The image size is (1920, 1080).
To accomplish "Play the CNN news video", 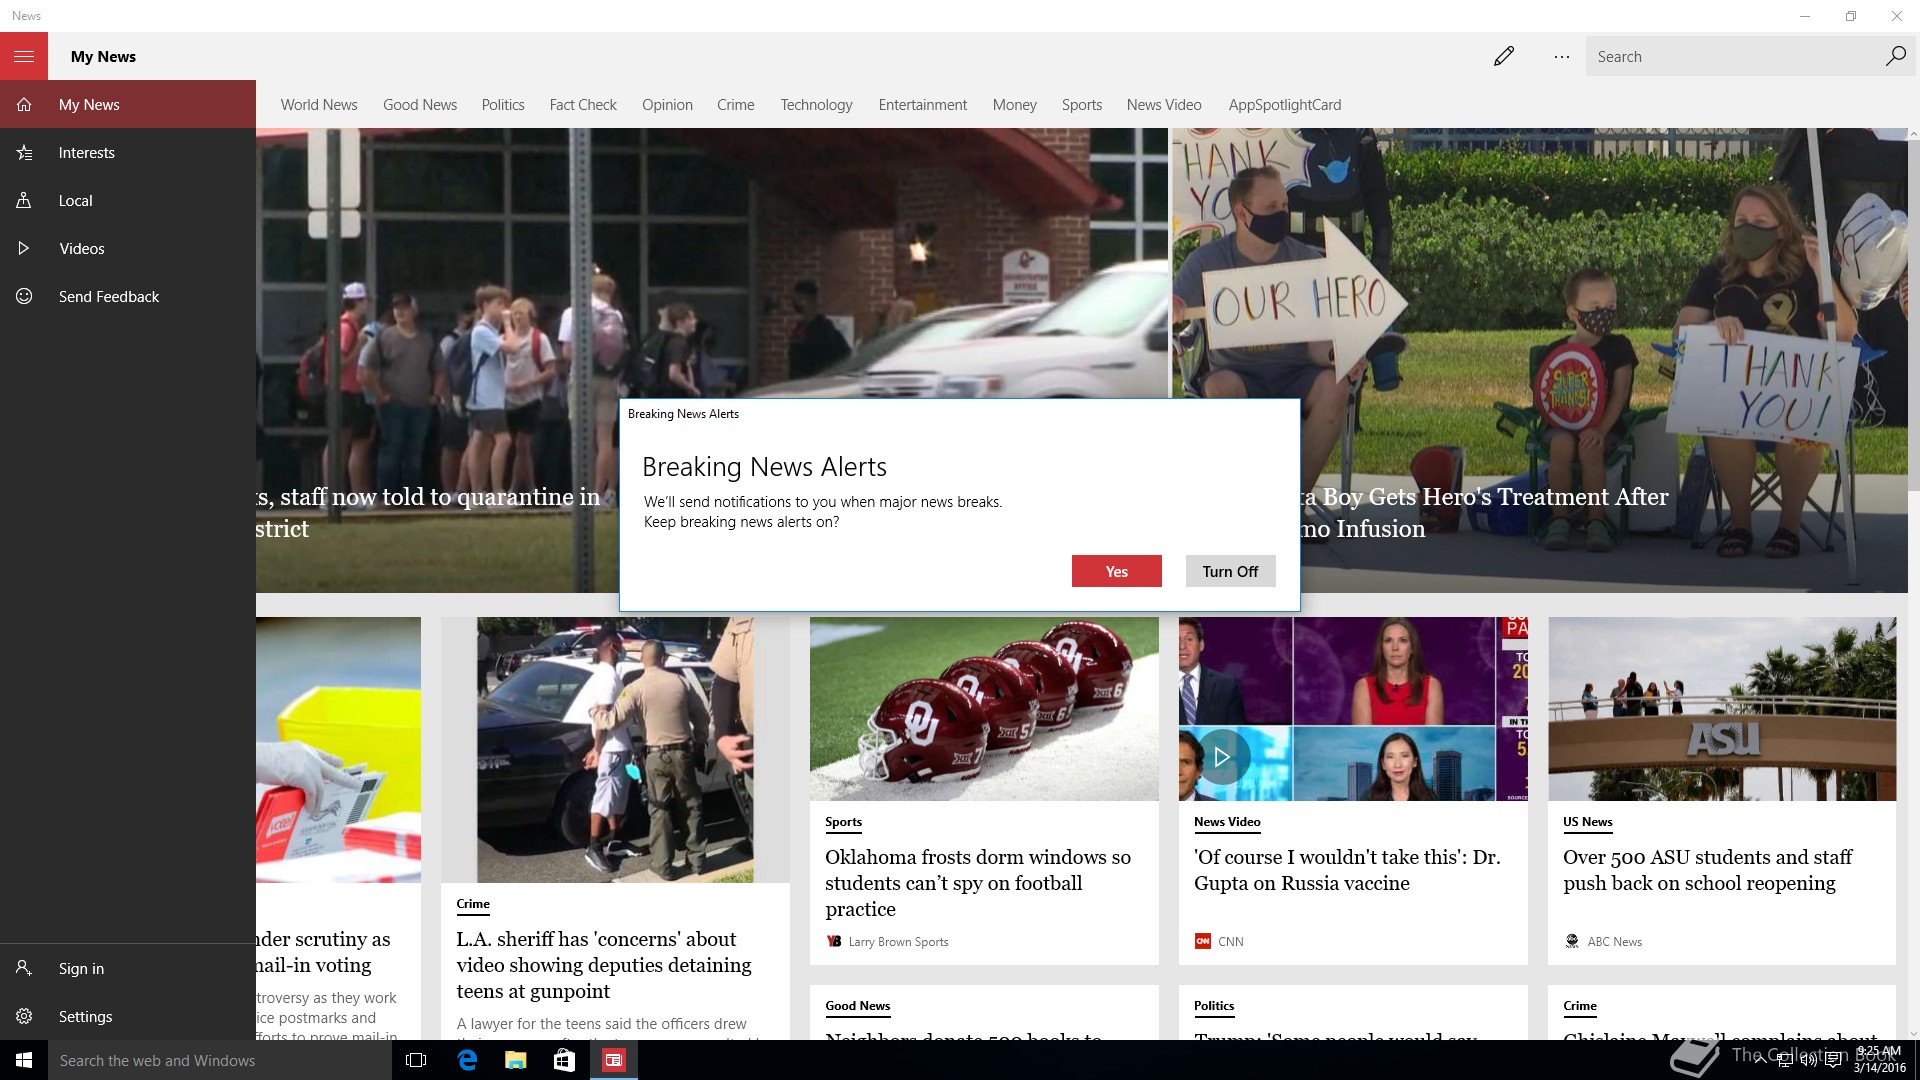I will tap(1221, 757).
